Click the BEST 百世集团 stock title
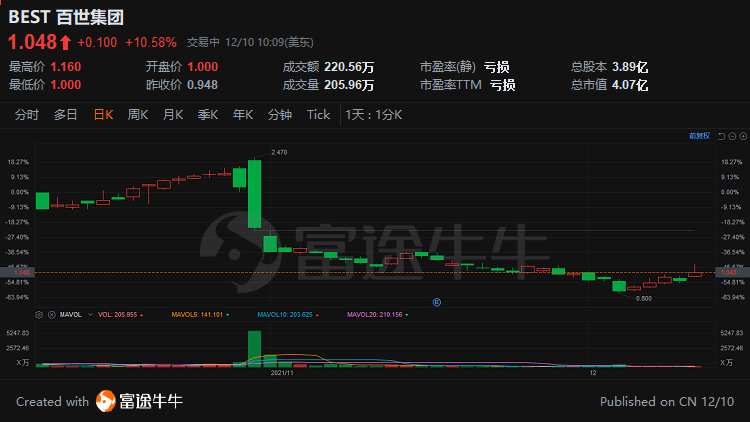 tap(66, 17)
